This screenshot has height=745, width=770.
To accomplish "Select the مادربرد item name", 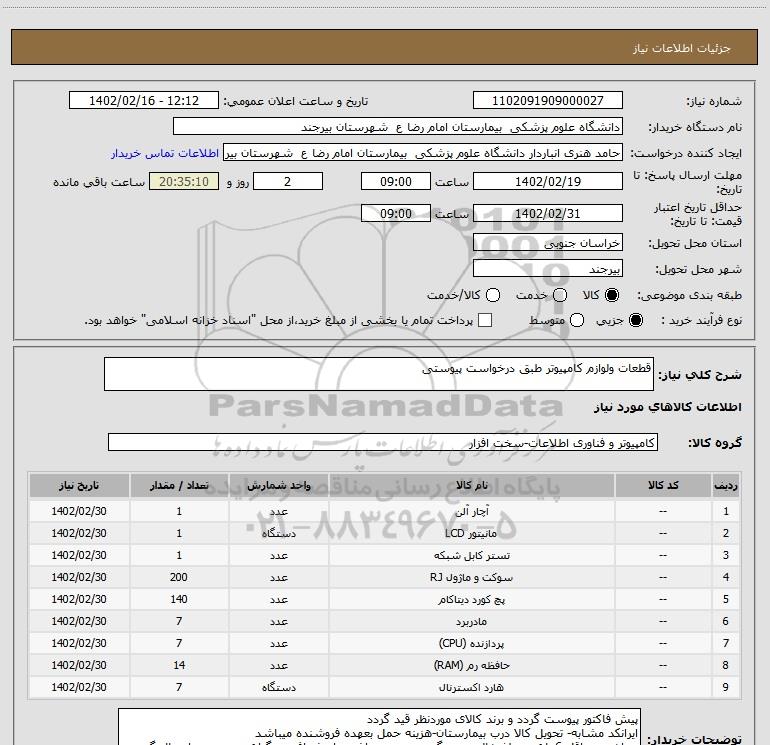I will [x=471, y=622].
